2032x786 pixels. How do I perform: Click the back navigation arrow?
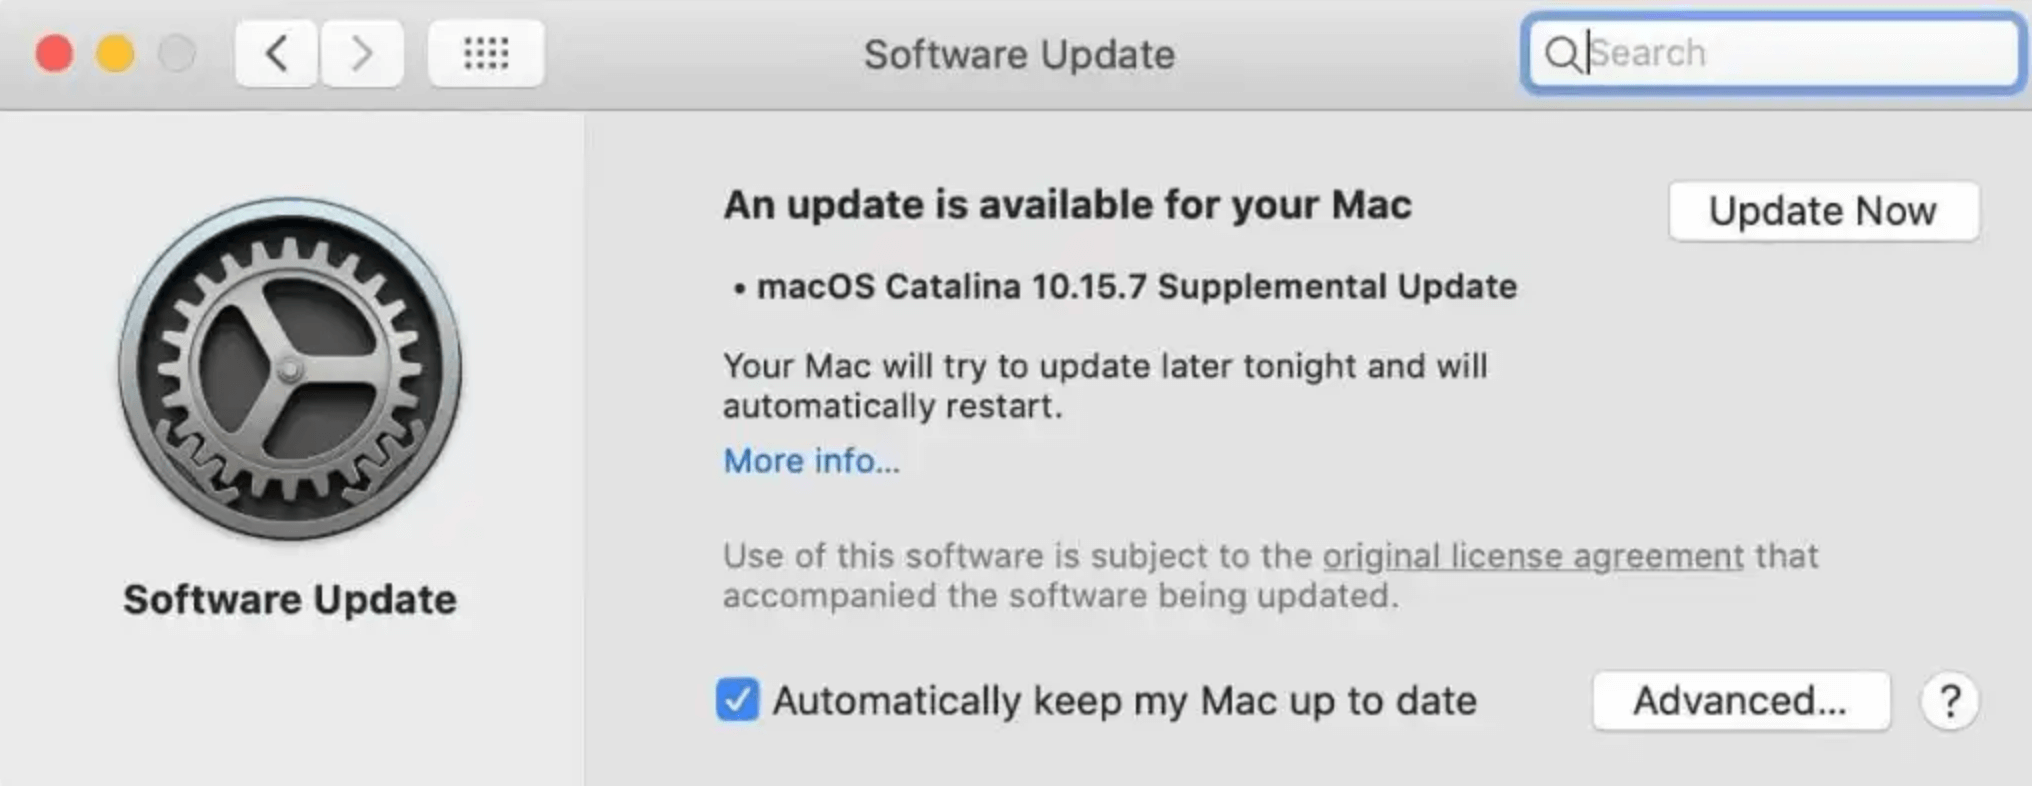pyautogui.click(x=275, y=54)
